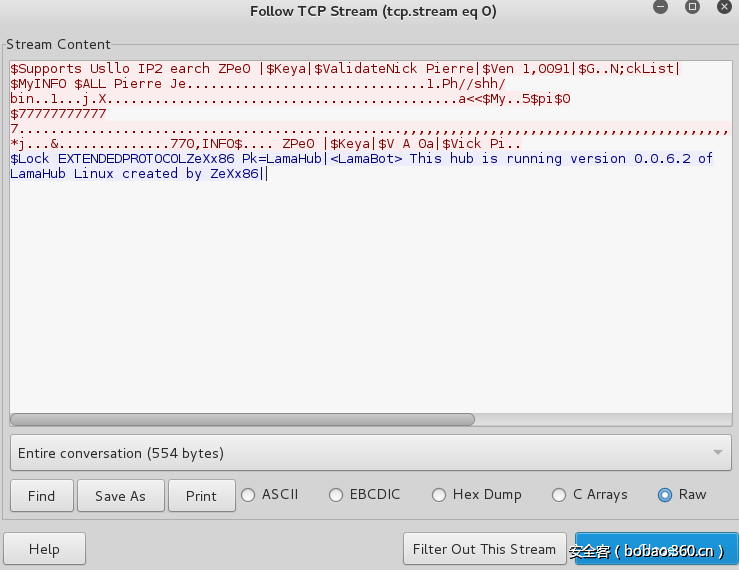Screen dimensions: 739x570
Task: Click Filter Out This Stream
Action: pyautogui.click(x=484, y=549)
